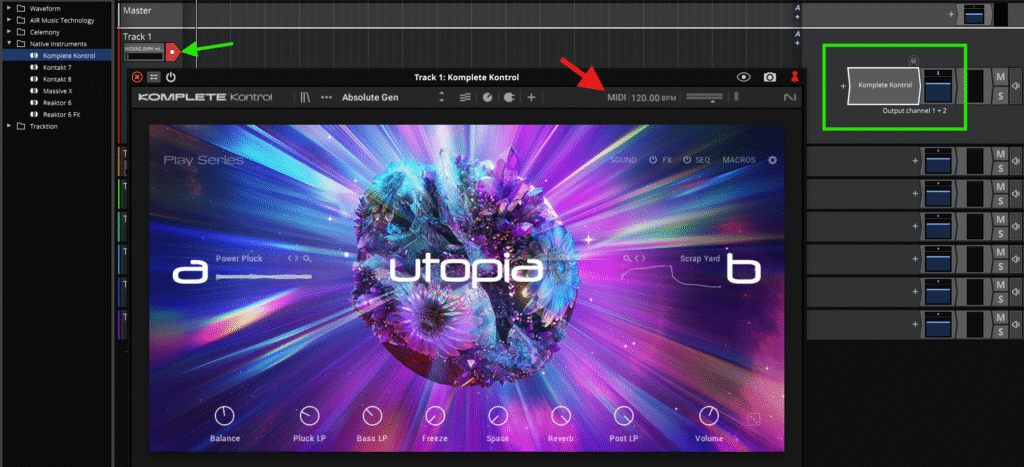Click the Absolute Gen preset name
This screenshot has height=467, width=1024.
coord(370,97)
